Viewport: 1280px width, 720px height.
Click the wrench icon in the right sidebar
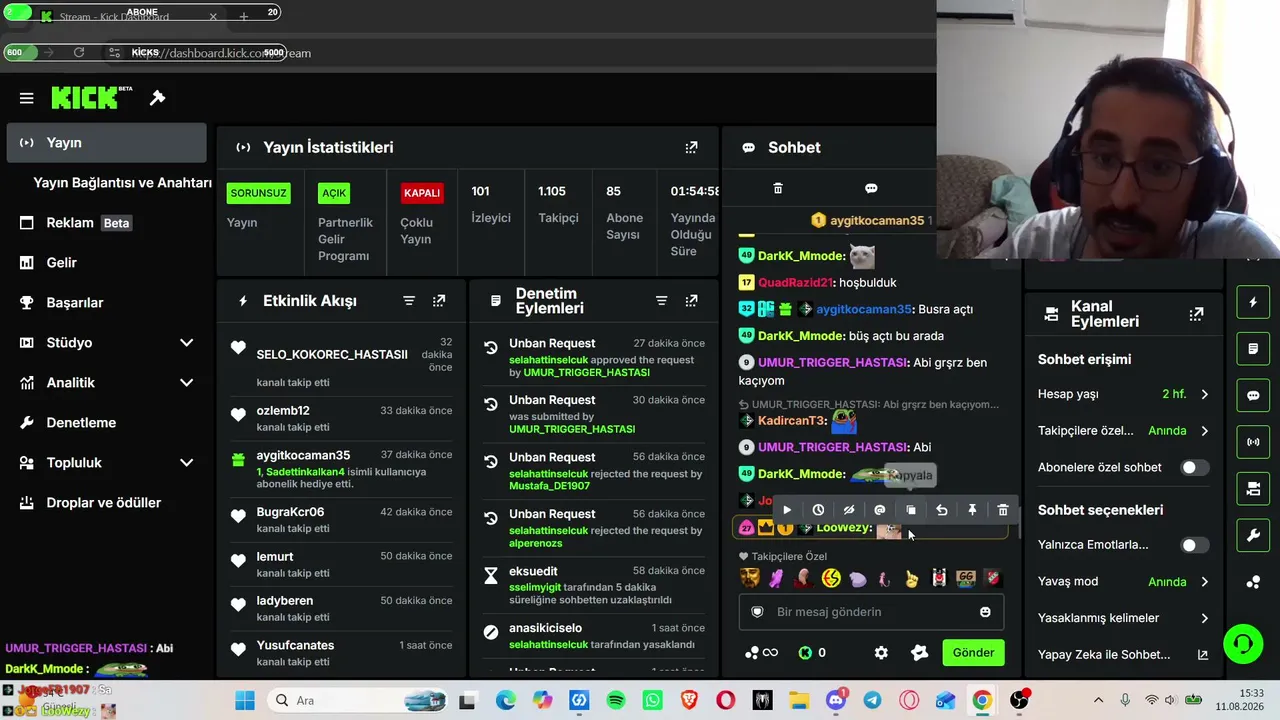[1253, 536]
